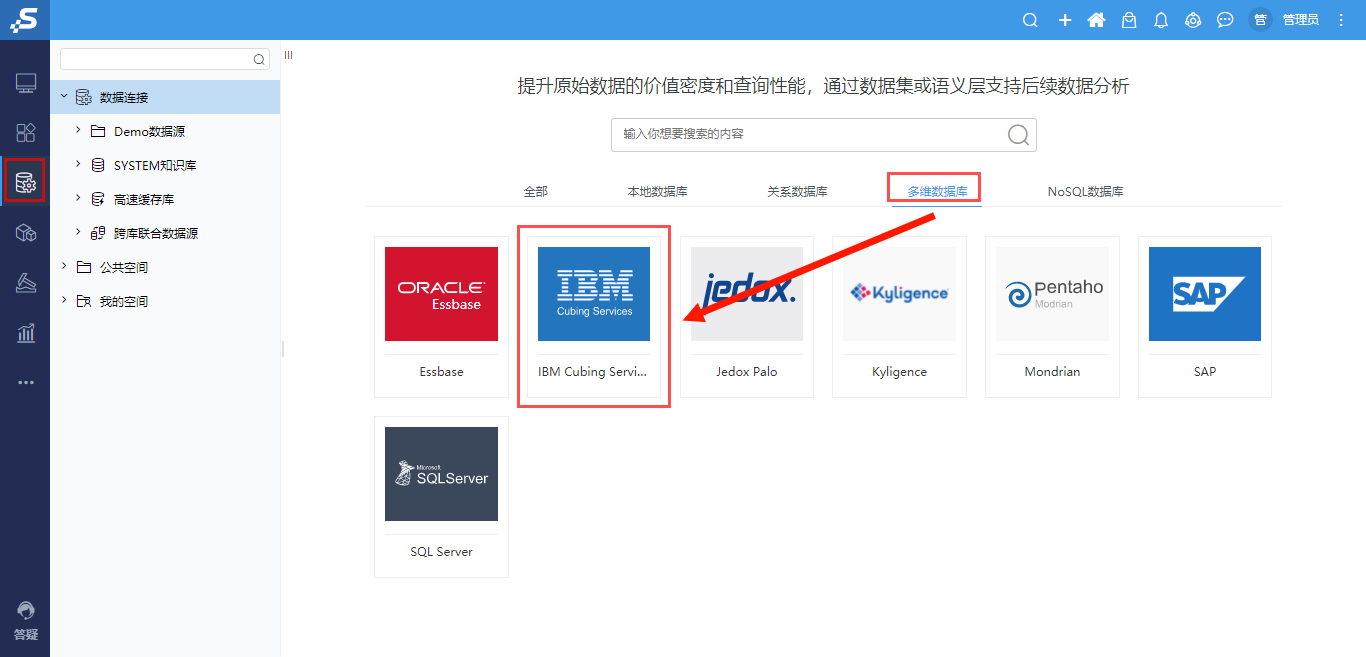Open the analysis stack sidebar icon
The image size is (1366, 657).
(x=26, y=283)
